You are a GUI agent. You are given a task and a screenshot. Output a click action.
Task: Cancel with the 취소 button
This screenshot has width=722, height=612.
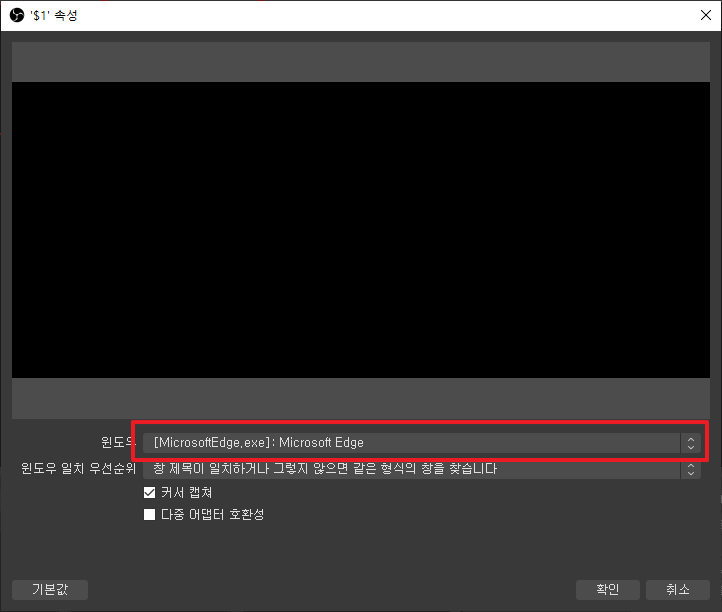(x=677, y=589)
